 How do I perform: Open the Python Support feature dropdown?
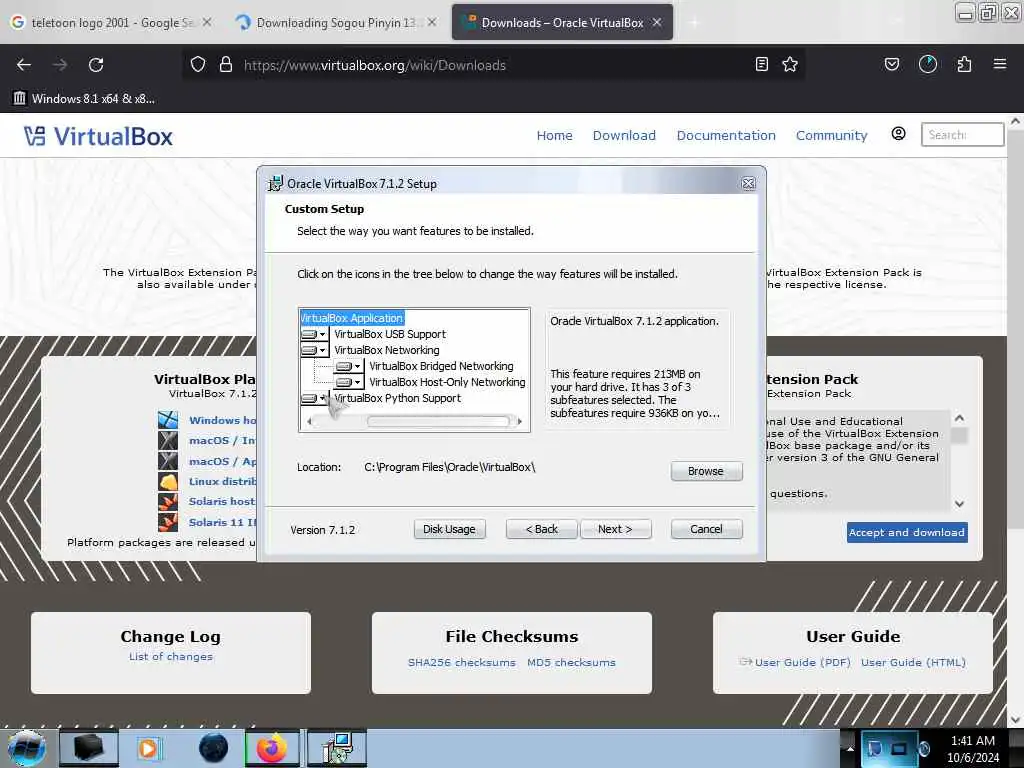click(314, 398)
